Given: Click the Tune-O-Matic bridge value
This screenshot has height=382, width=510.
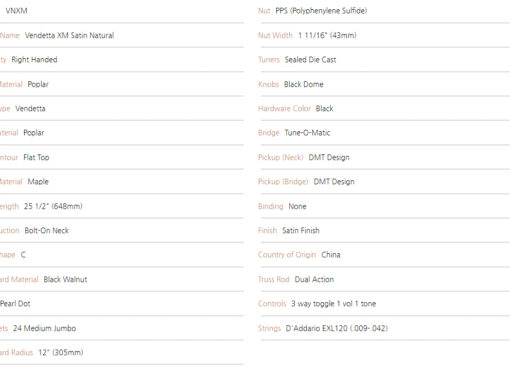Looking at the screenshot, I should coord(307,133).
